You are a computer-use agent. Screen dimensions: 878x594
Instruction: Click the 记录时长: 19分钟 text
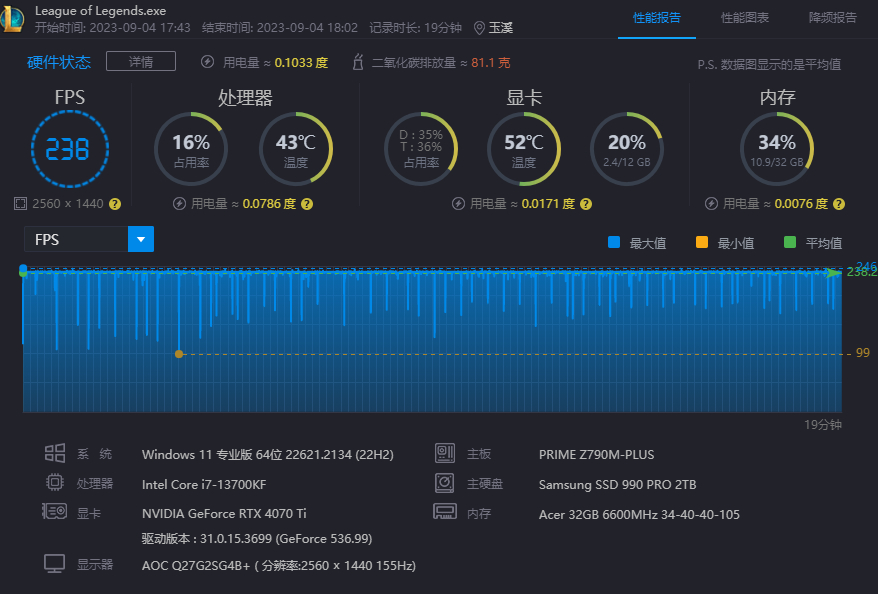(415, 28)
